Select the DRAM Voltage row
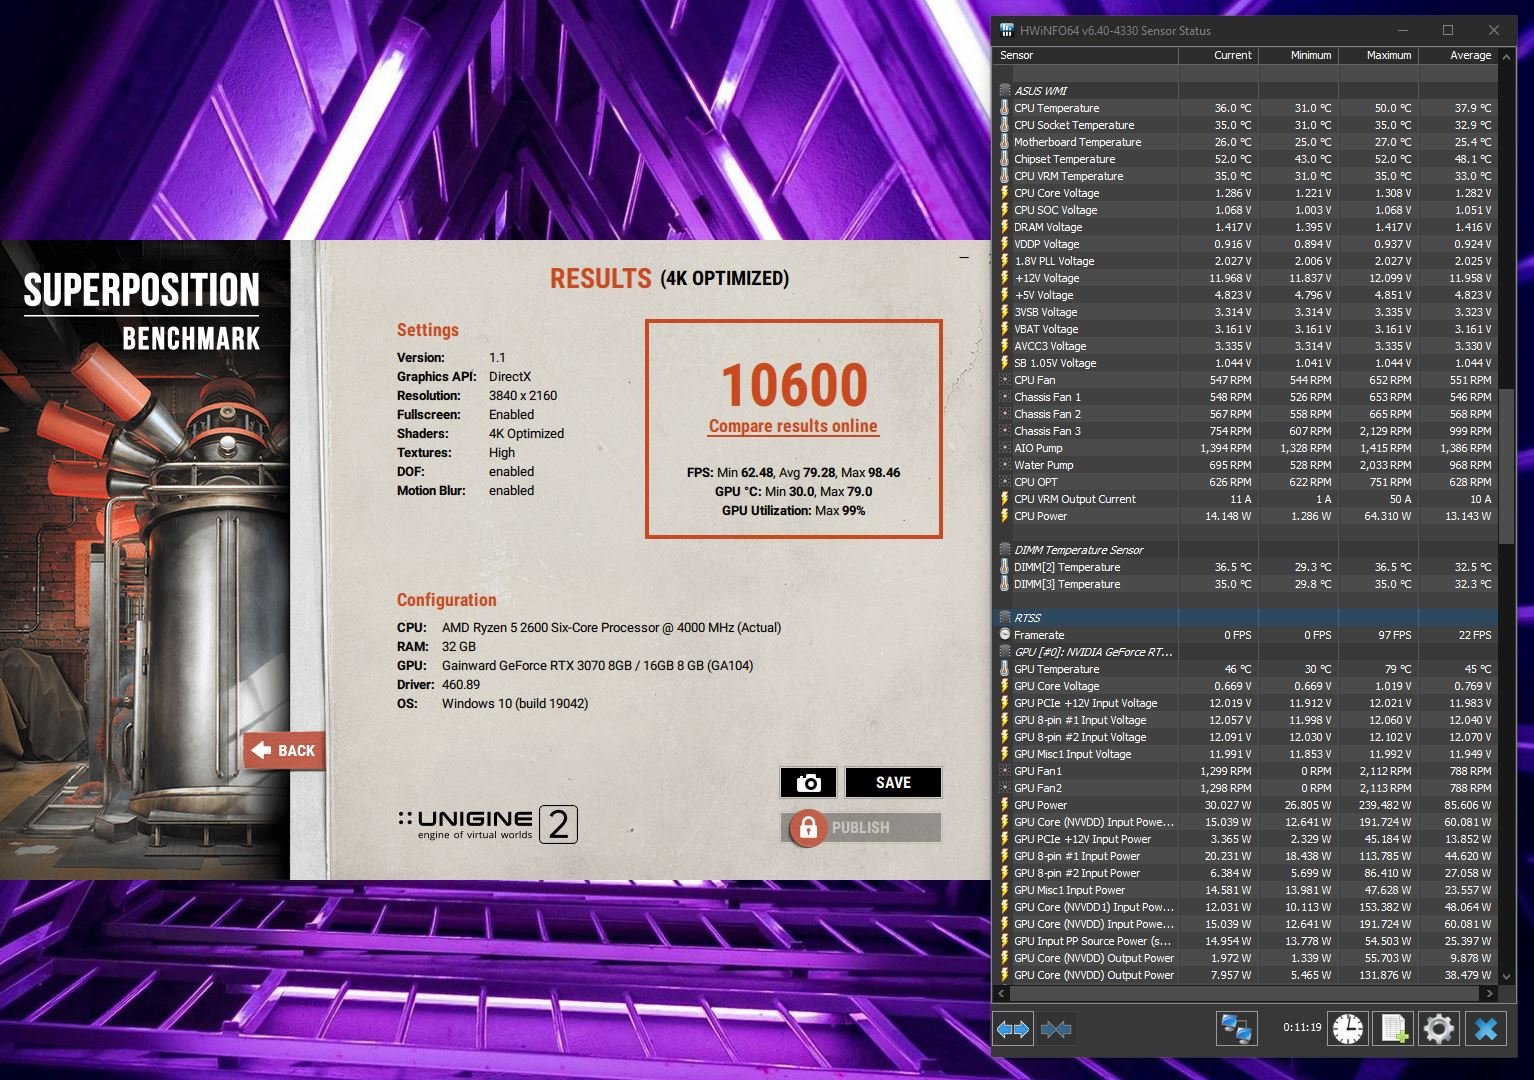This screenshot has width=1534, height=1080. coord(1246,227)
